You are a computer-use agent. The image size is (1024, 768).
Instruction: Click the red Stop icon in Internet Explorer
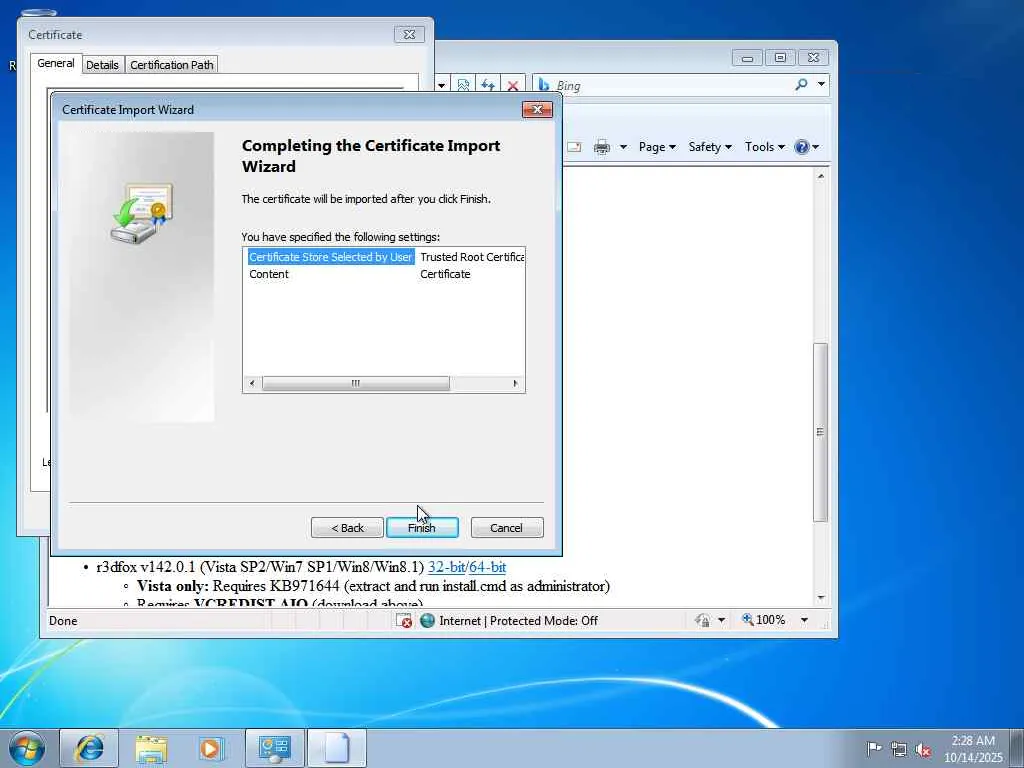point(513,86)
